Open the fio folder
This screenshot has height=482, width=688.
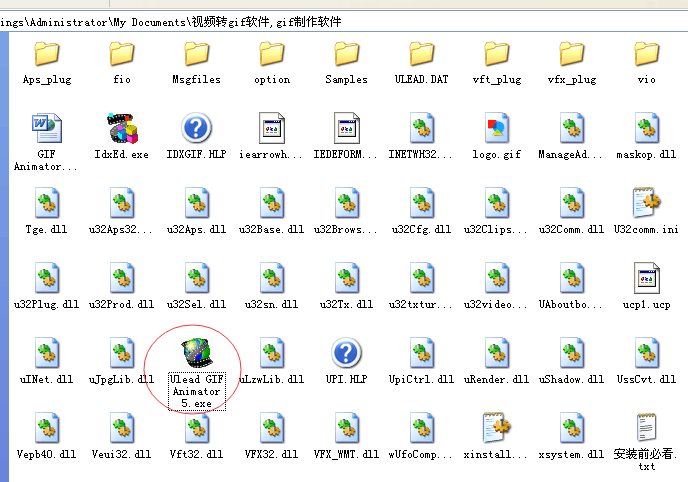122,54
